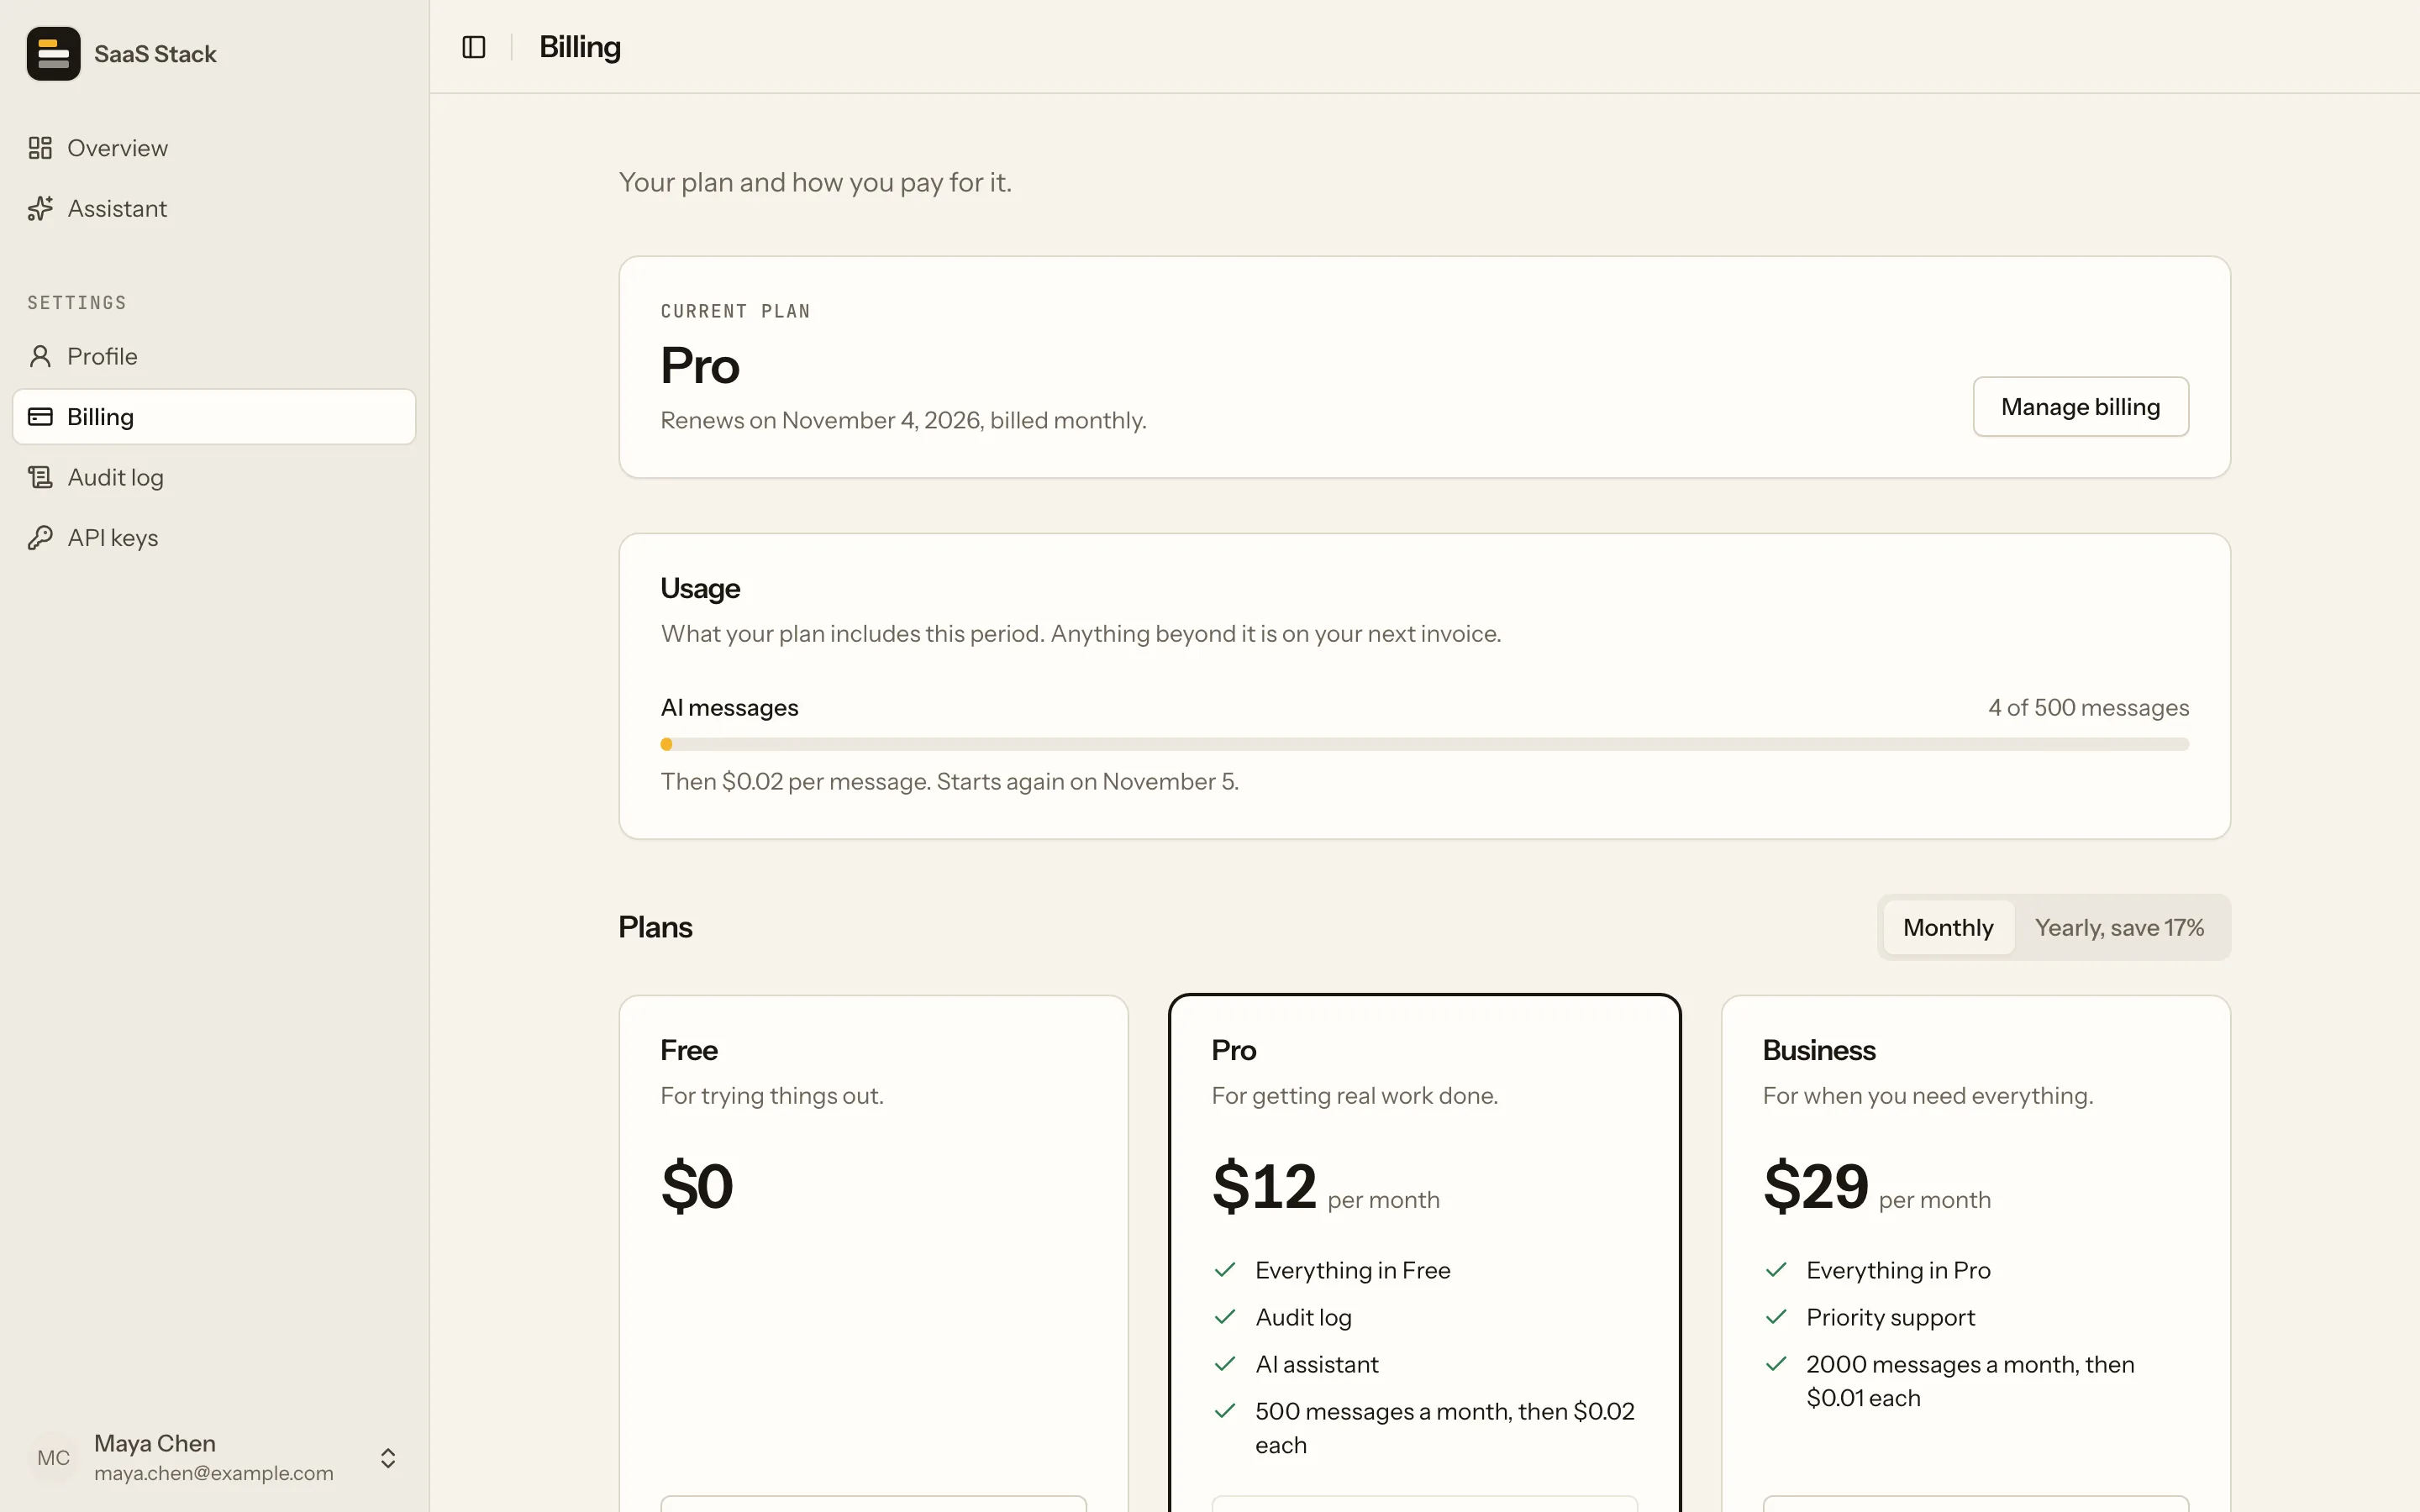
Task: Click the 'Then $0.02 per message' note
Action: 950,782
